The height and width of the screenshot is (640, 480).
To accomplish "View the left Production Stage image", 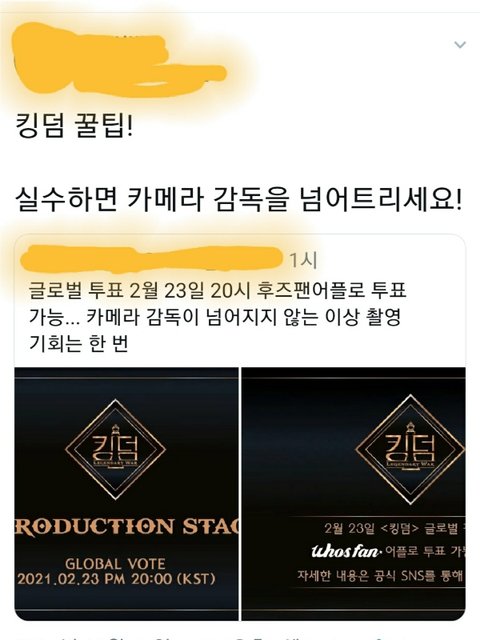I will pos(127,494).
